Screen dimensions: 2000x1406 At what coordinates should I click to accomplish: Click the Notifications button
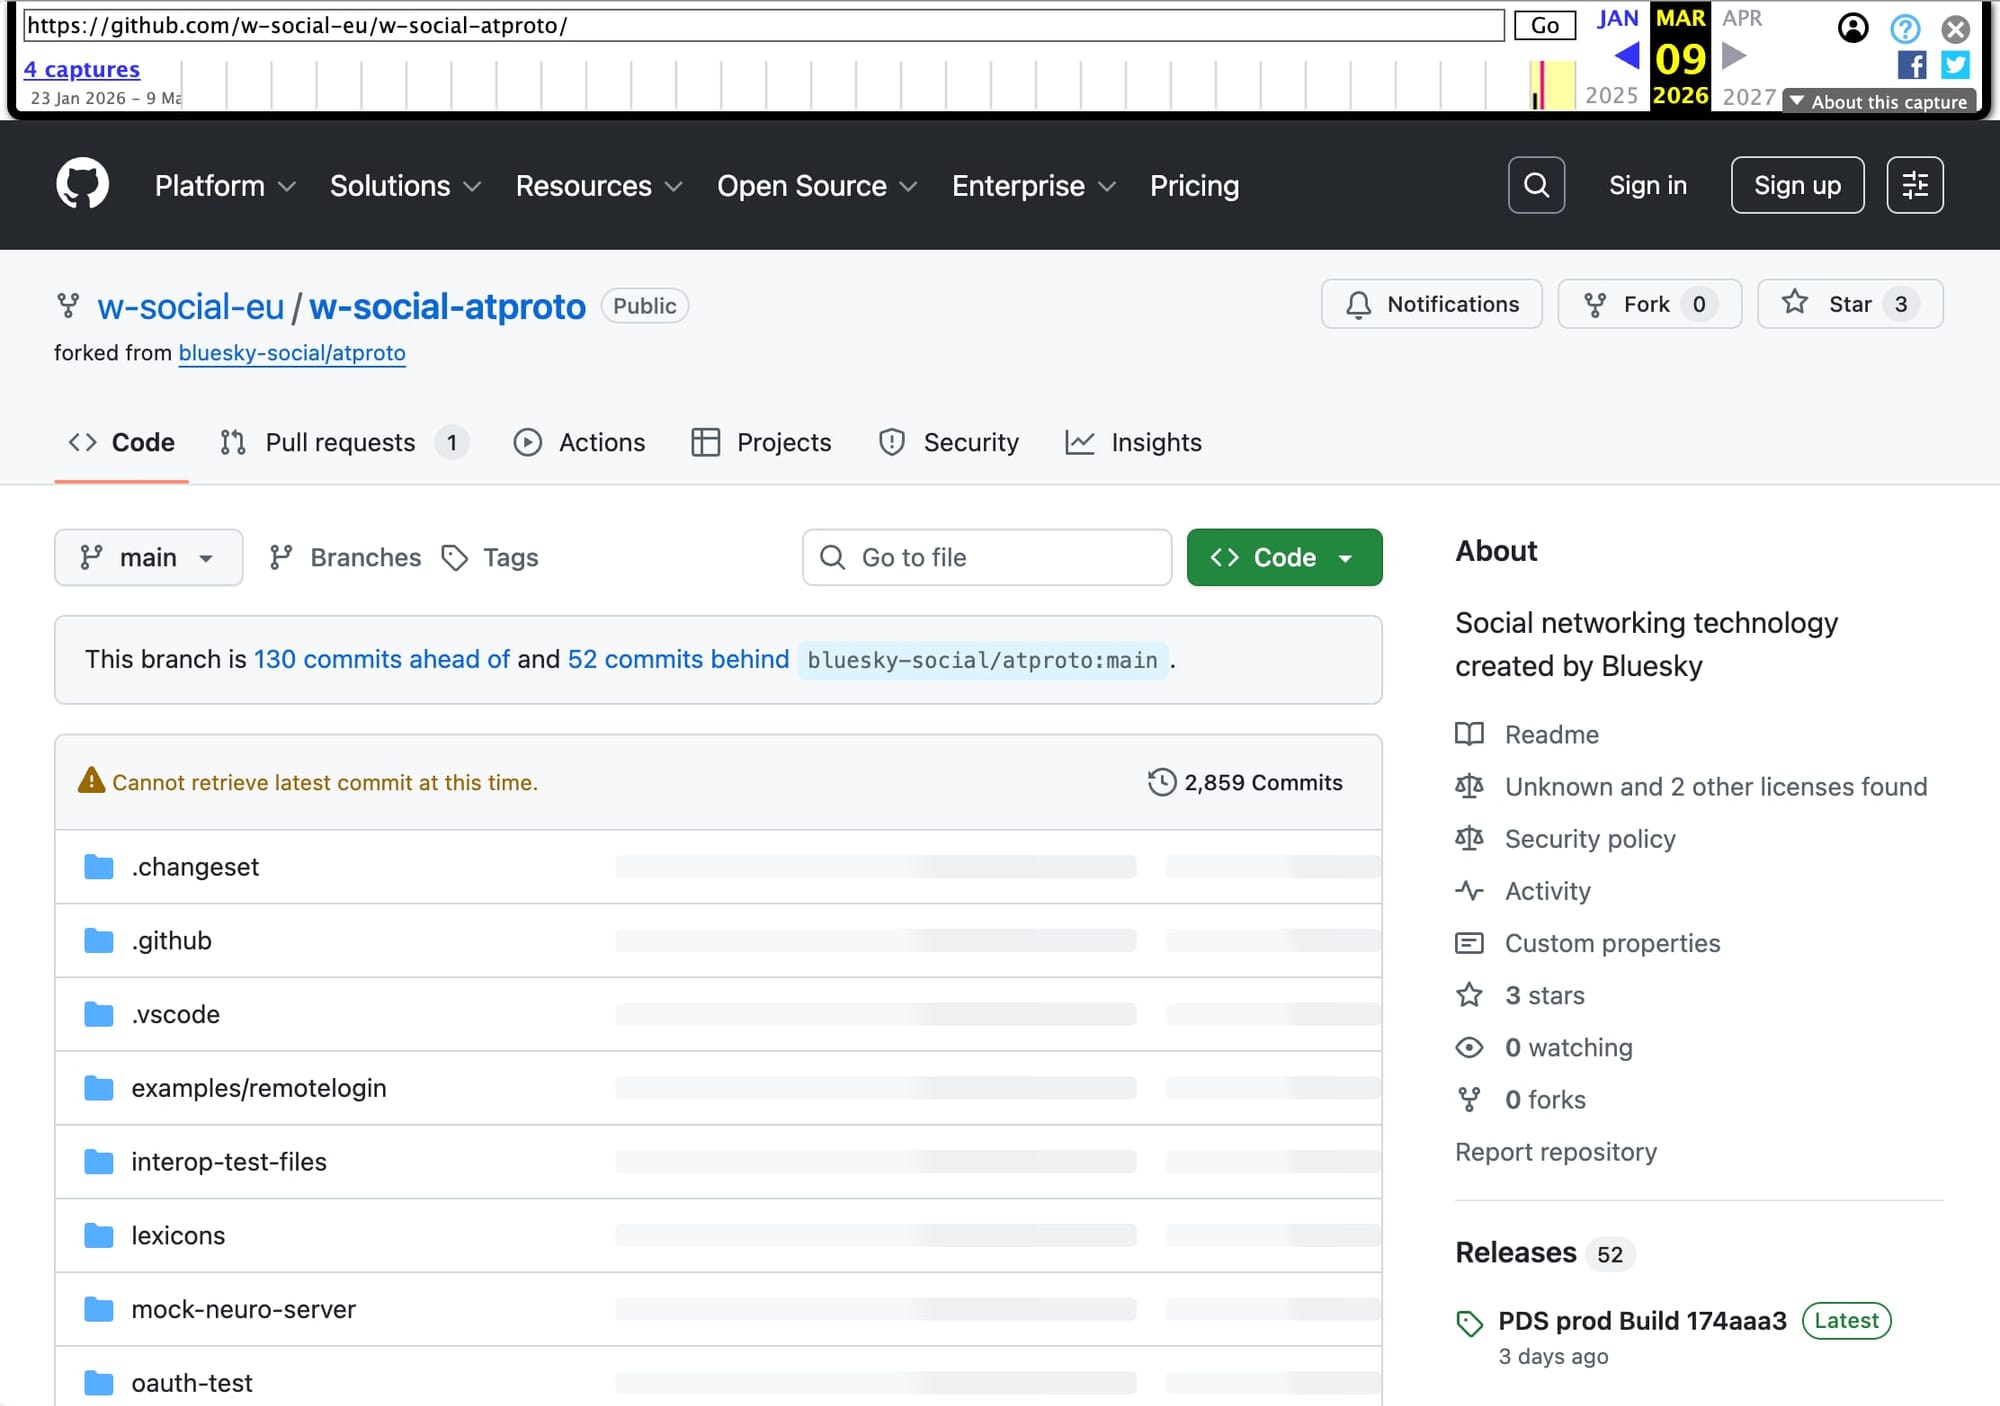pos(1431,304)
